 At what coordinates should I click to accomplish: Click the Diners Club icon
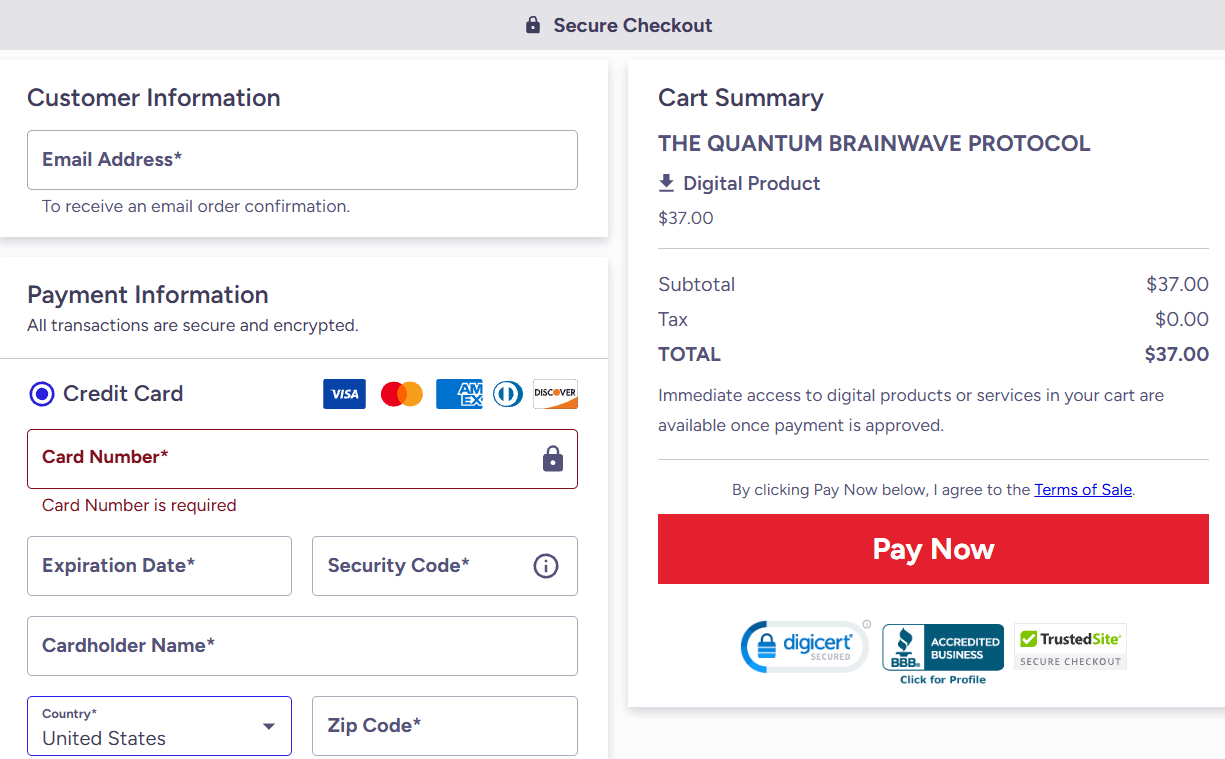point(507,394)
